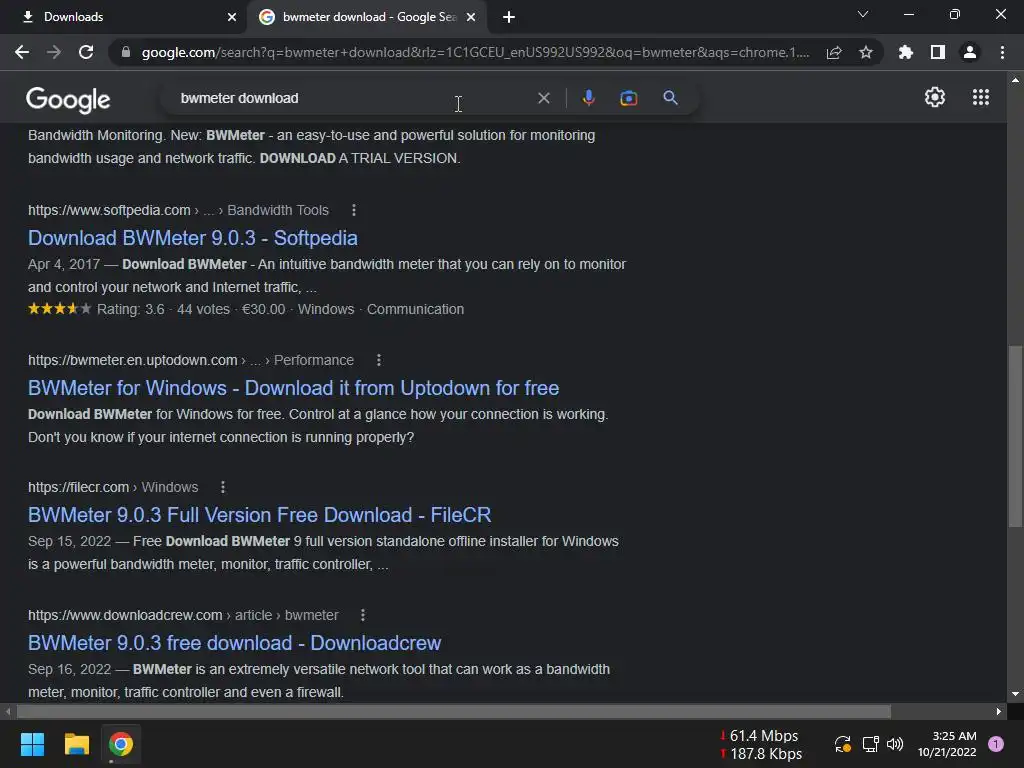
Task: Toggle Chrome side panel
Action: click(x=938, y=52)
